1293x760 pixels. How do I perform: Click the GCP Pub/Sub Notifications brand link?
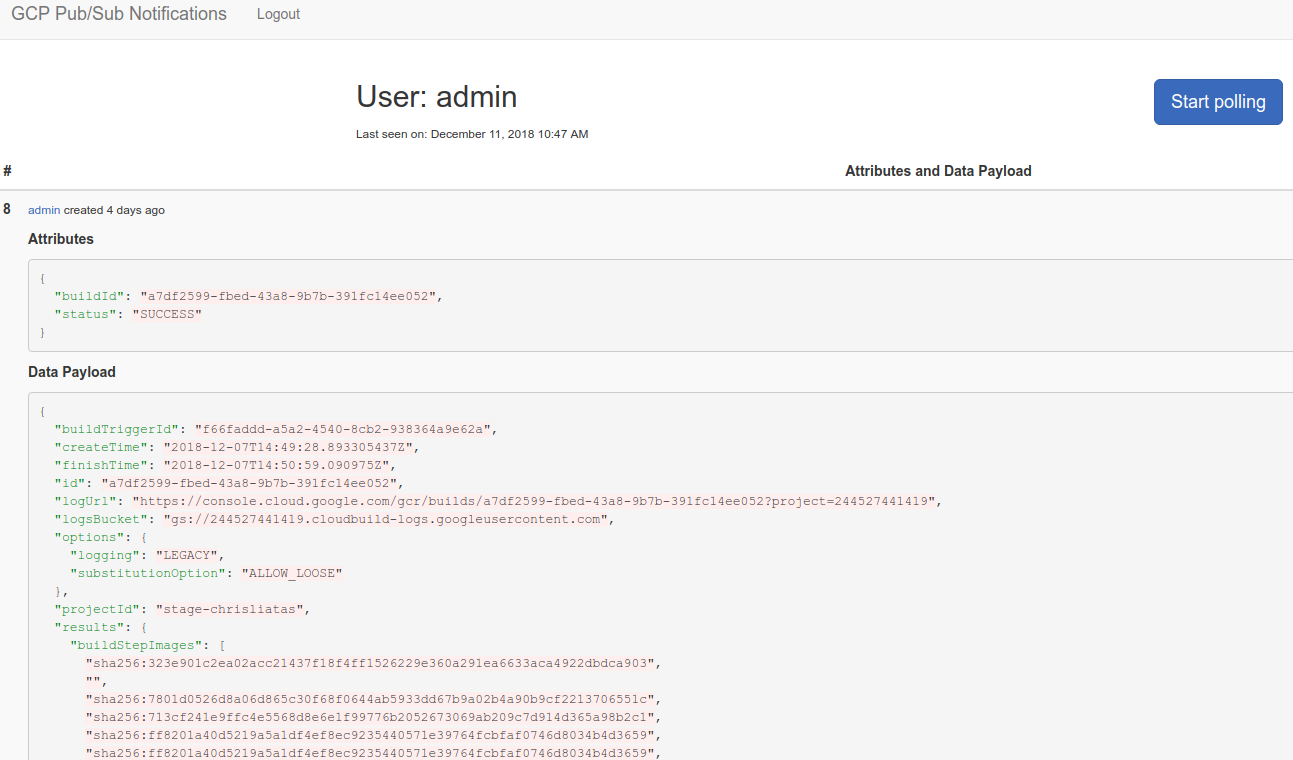click(118, 13)
